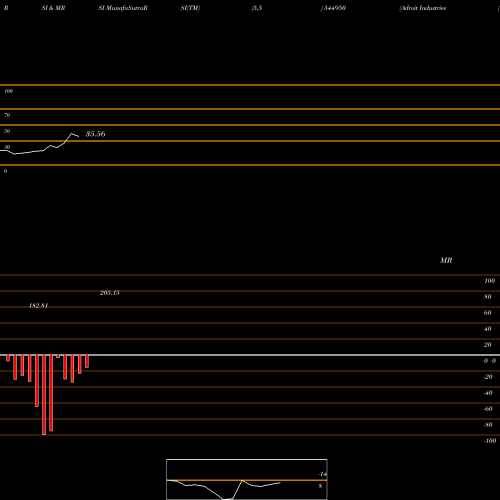Click the 80 label on MR axis

488,297
